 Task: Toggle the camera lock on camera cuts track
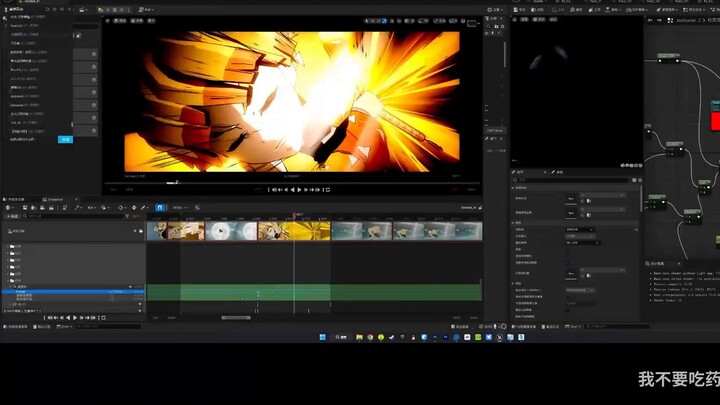point(141,231)
